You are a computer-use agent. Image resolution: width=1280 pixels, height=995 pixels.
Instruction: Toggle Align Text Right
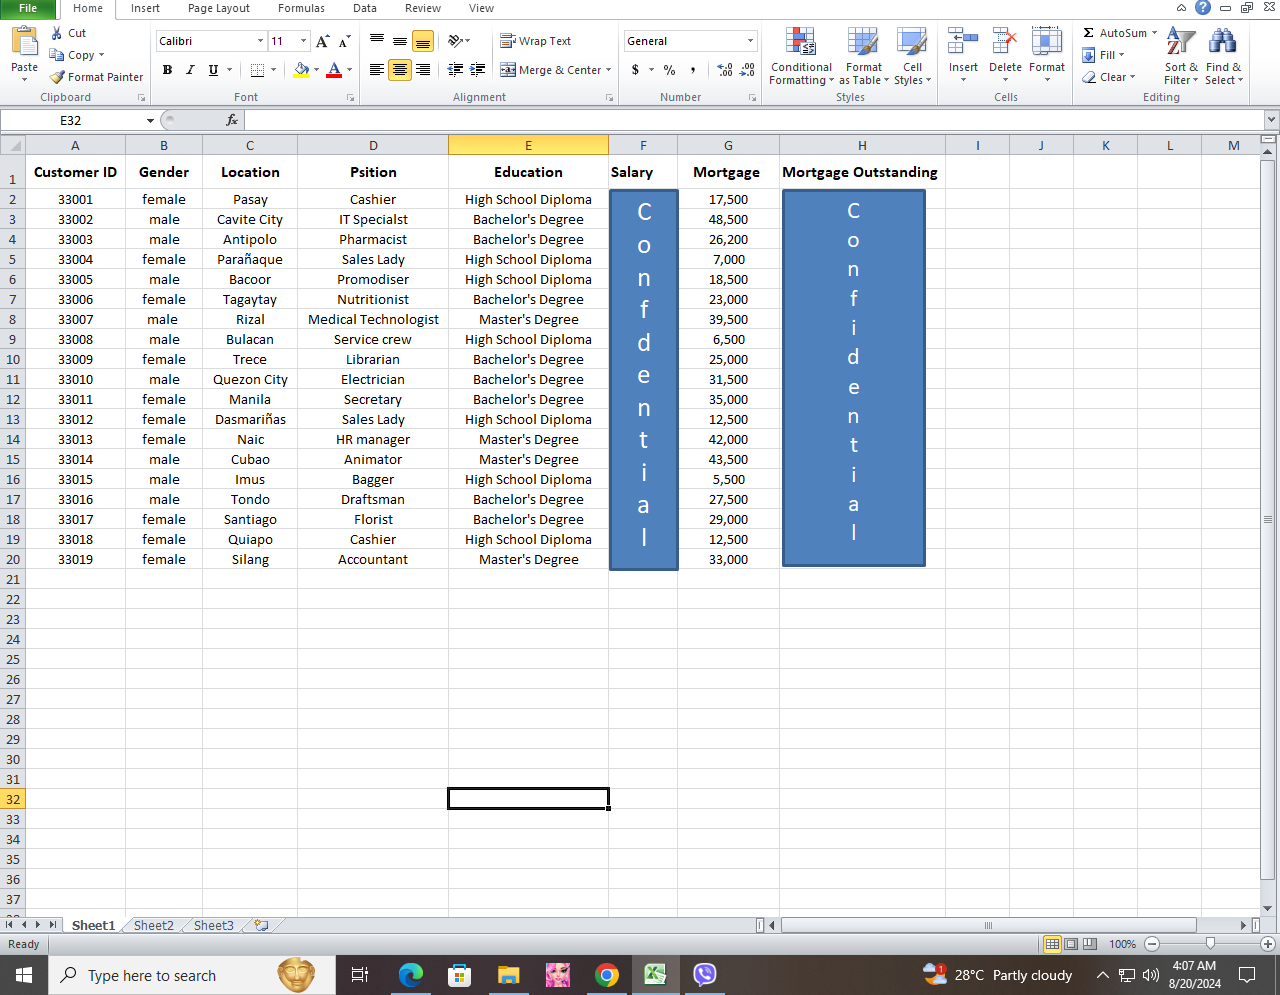pyautogui.click(x=423, y=70)
